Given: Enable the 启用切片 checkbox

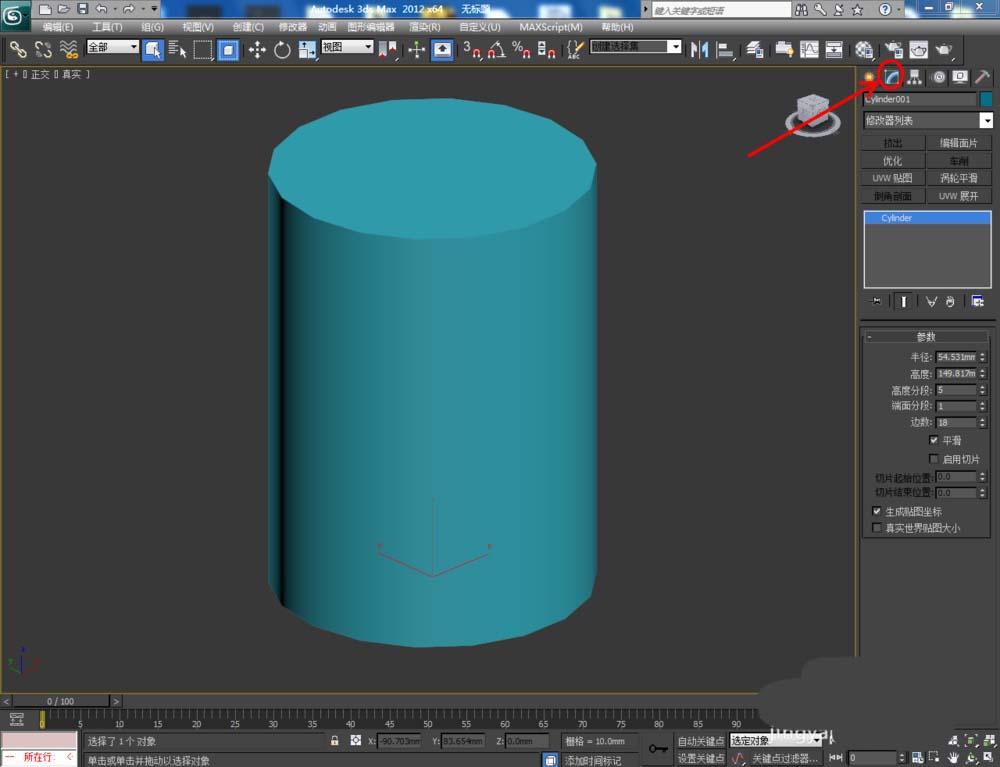Looking at the screenshot, I should pos(934,459).
